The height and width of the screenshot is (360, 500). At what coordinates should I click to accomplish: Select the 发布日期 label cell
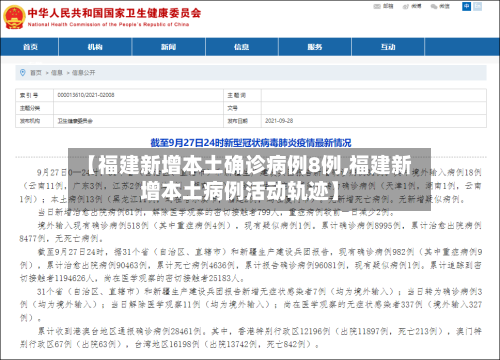tap(242, 121)
